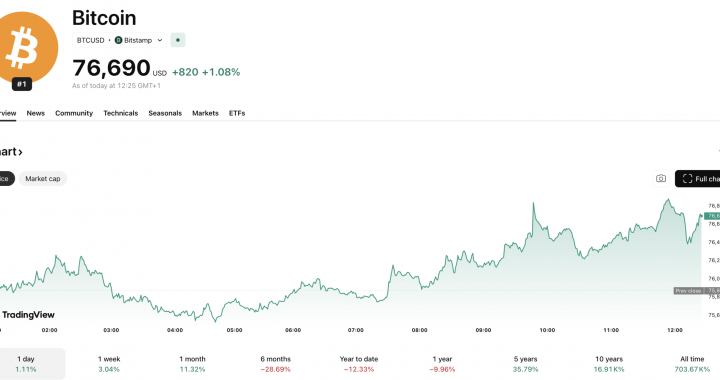The image size is (720, 380).
Task: Open the chart section chevron heading
Action: [10, 151]
